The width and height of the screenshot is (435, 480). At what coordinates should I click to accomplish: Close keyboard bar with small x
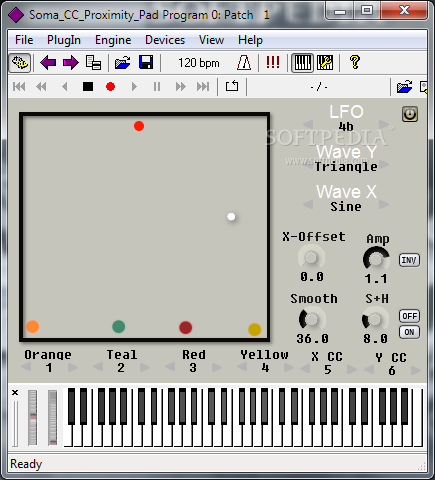click(15, 392)
